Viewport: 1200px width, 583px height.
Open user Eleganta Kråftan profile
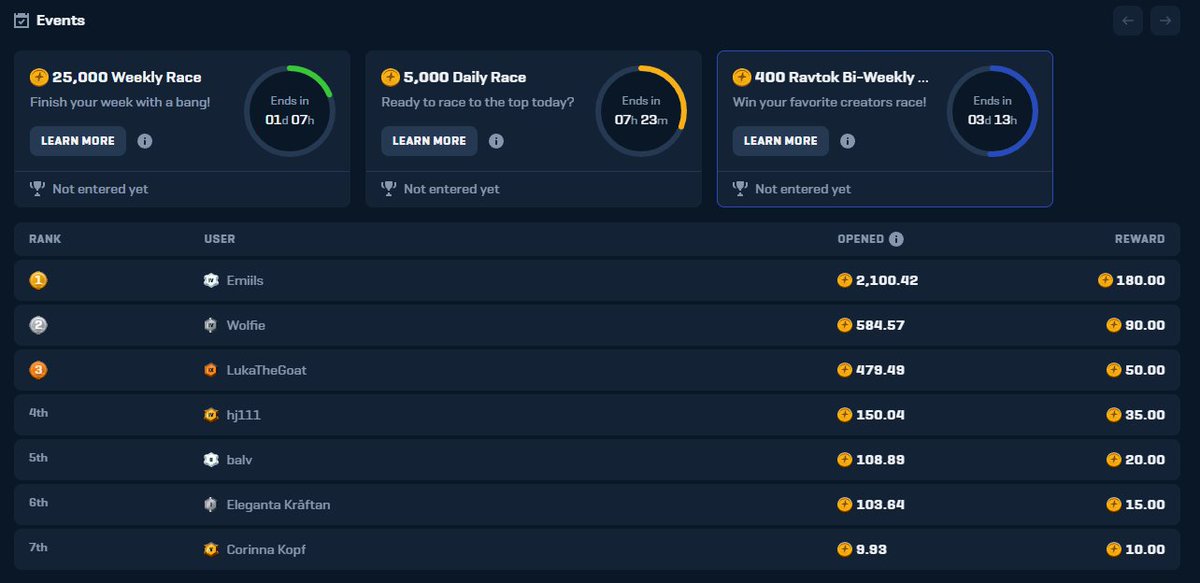coord(279,505)
